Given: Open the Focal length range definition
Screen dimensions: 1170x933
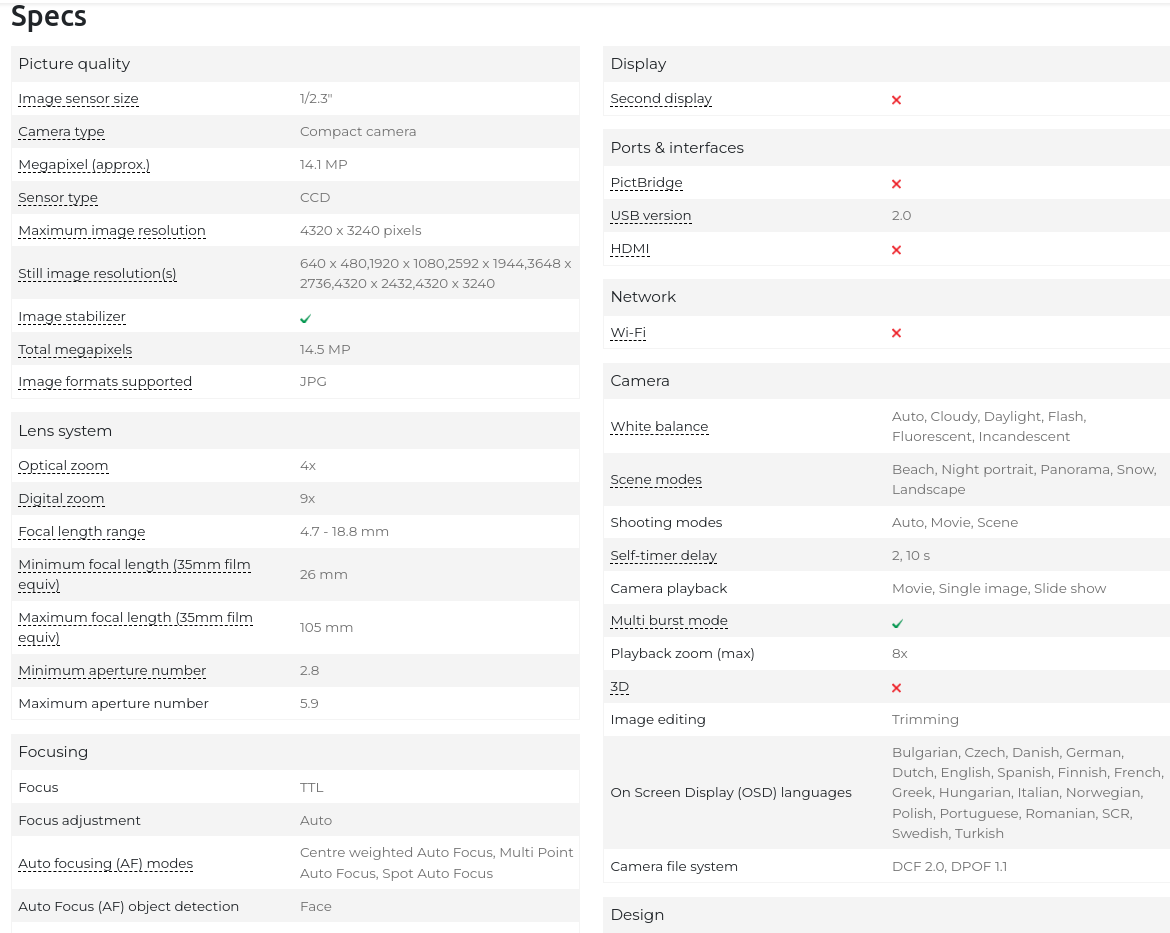Looking at the screenshot, I should (81, 532).
